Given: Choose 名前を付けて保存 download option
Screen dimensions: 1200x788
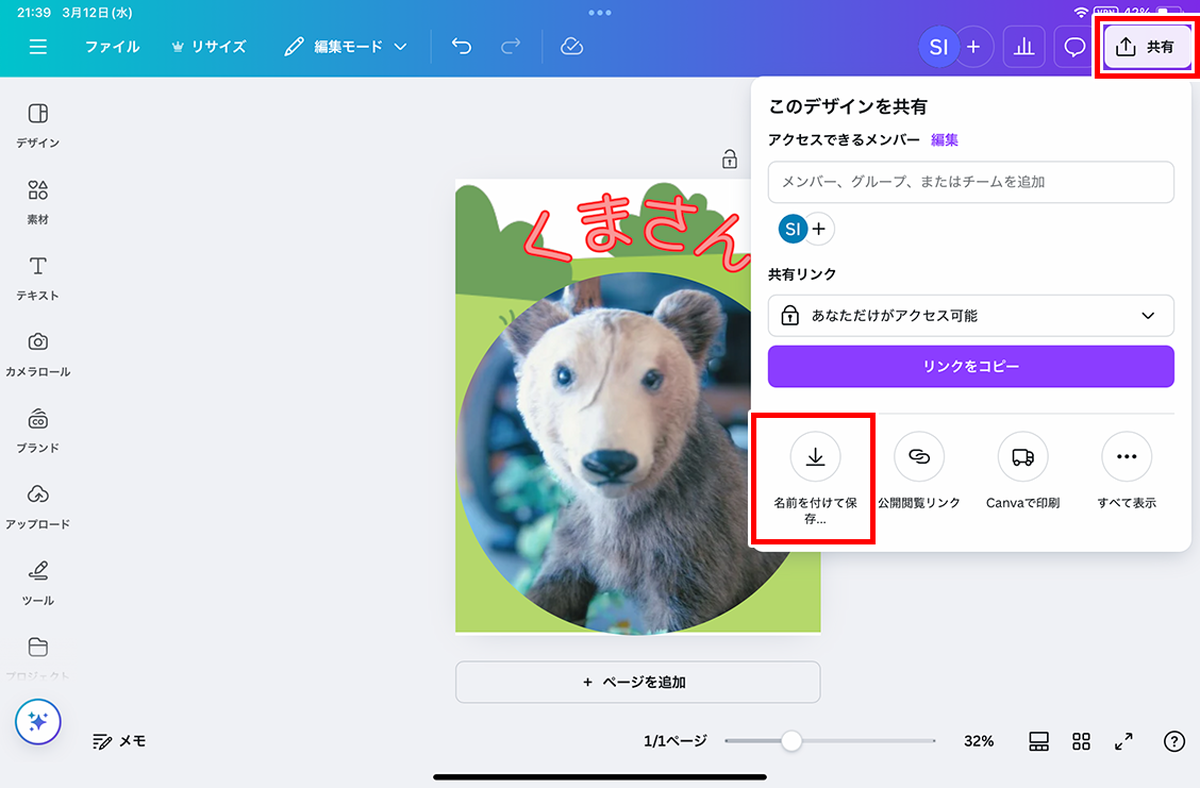Looking at the screenshot, I should click(815, 478).
